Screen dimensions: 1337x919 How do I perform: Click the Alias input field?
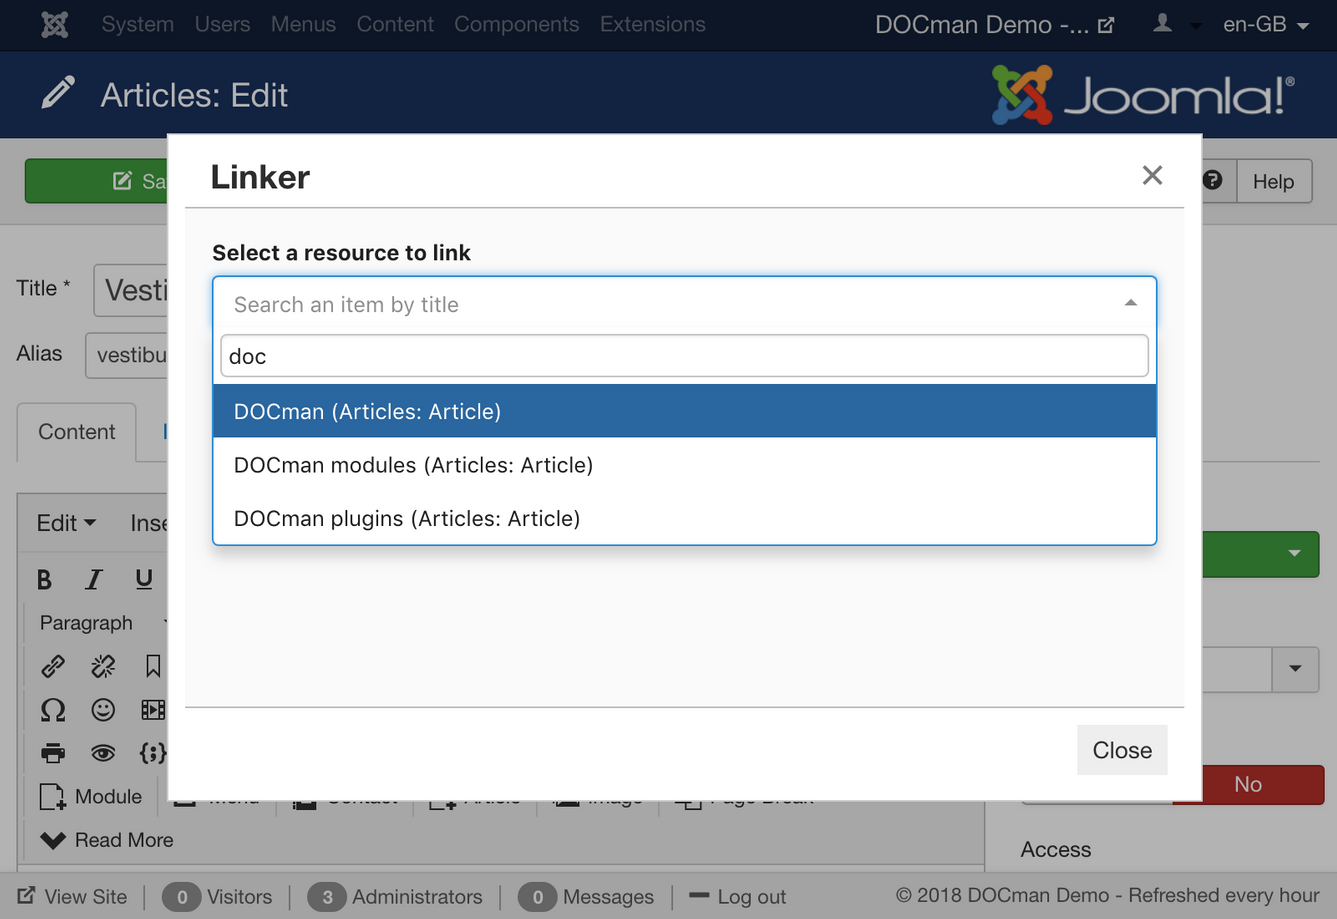click(127, 355)
